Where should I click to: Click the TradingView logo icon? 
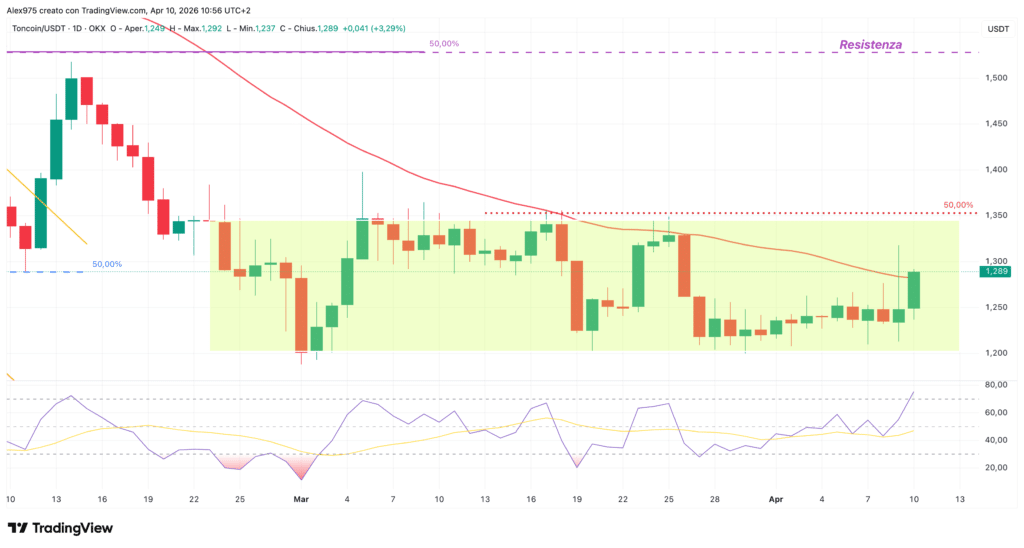pos(18,528)
